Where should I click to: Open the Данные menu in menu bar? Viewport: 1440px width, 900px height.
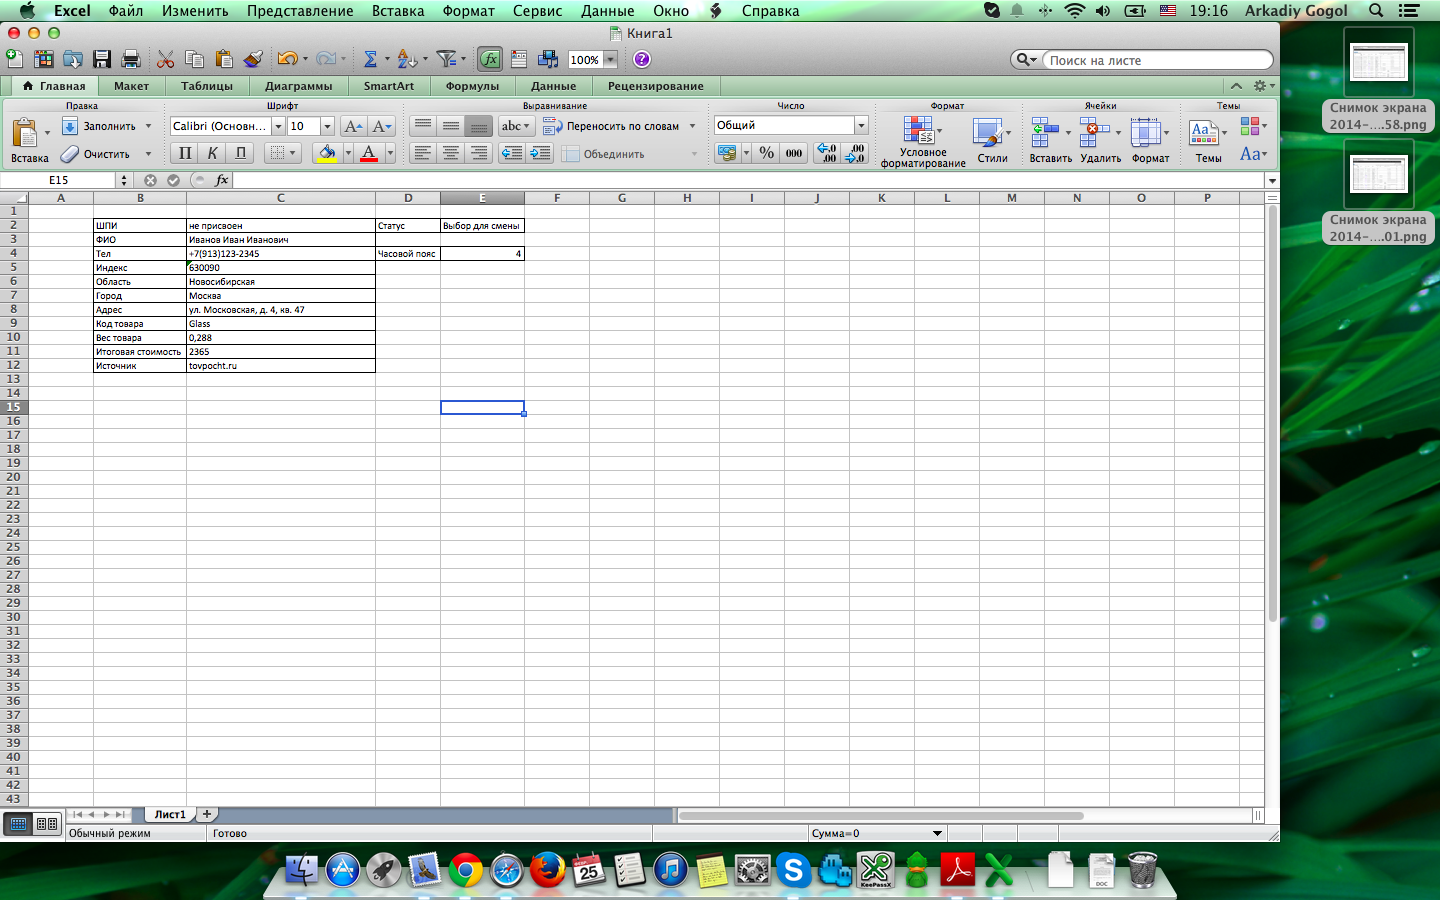pyautogui.click(x=608, y=11)
